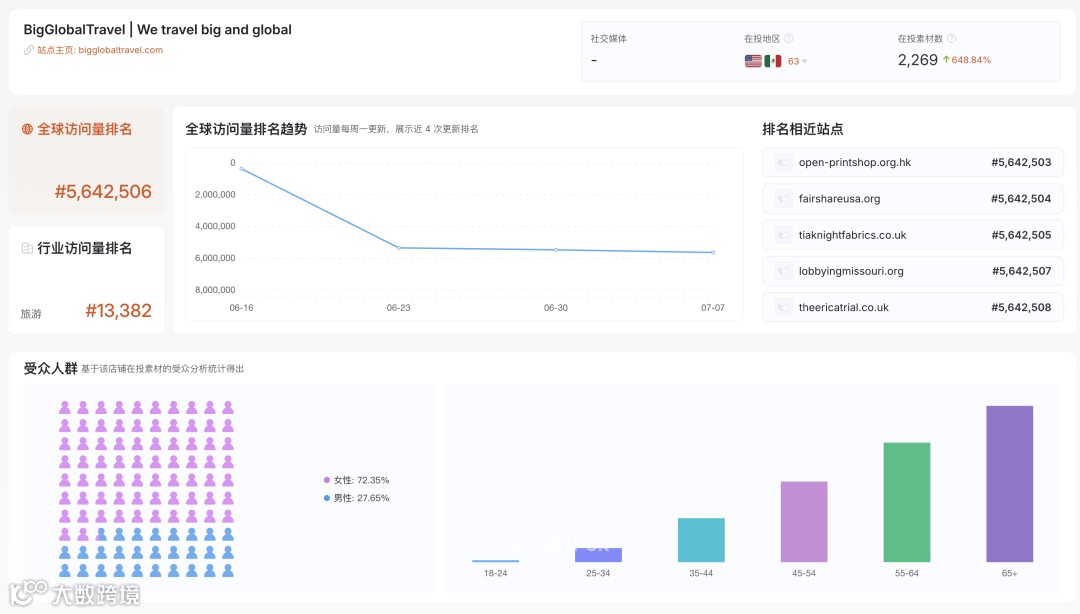Click the pink-purple 45-54 age bar
Screen dimensions: 1080x614
click(x=804, y=522)
